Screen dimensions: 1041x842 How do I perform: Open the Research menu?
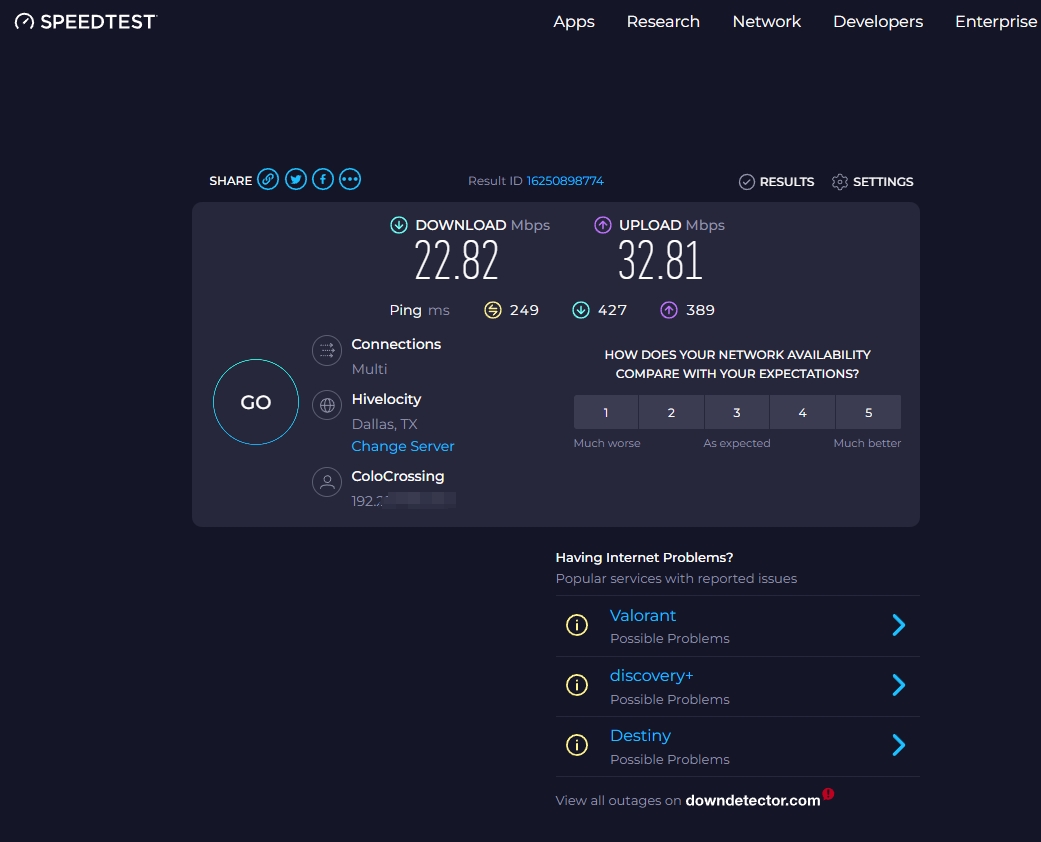[663, 22]
